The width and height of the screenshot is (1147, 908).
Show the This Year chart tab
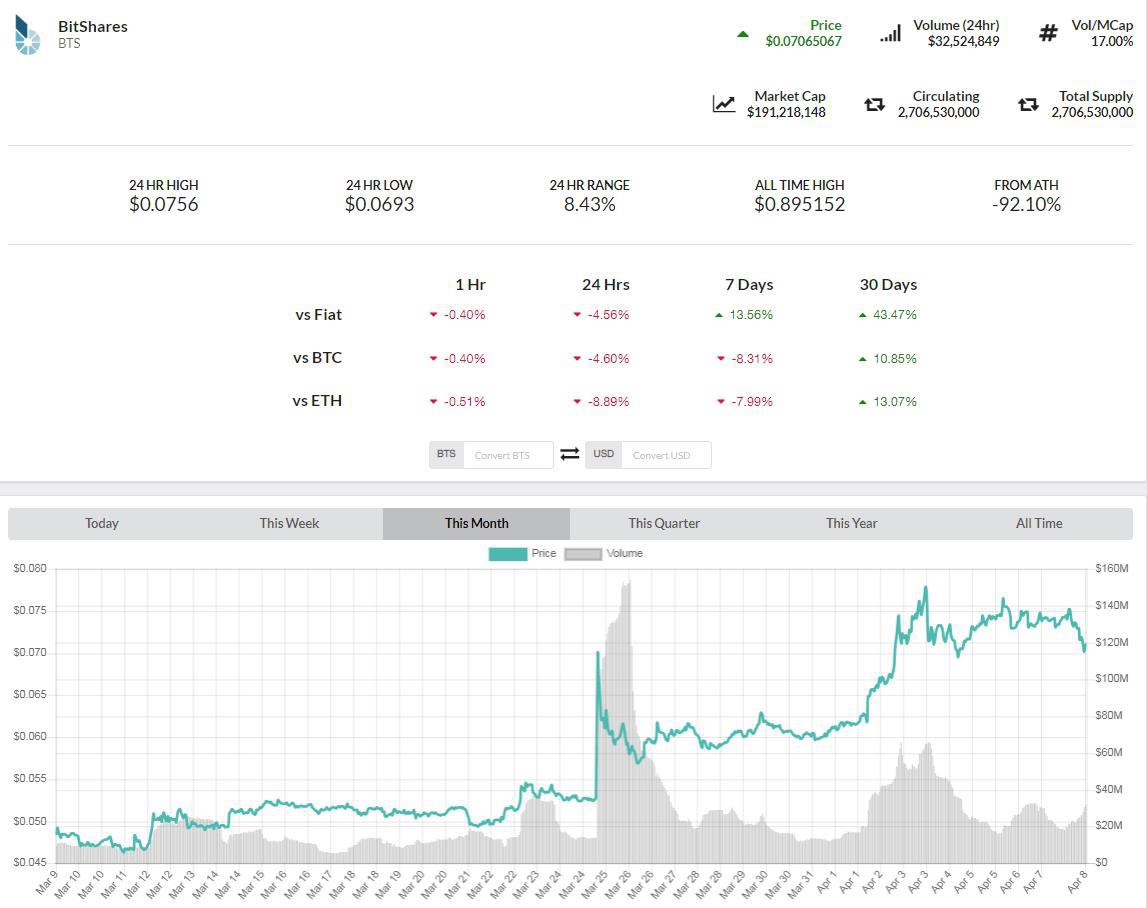[851, 524]
